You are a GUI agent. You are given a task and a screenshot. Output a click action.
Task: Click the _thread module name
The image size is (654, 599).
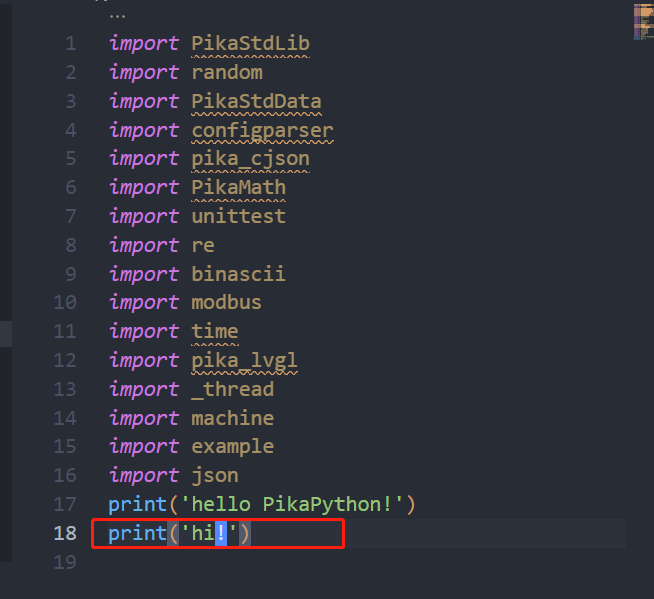pyautogui.click(x=233, y=389)
